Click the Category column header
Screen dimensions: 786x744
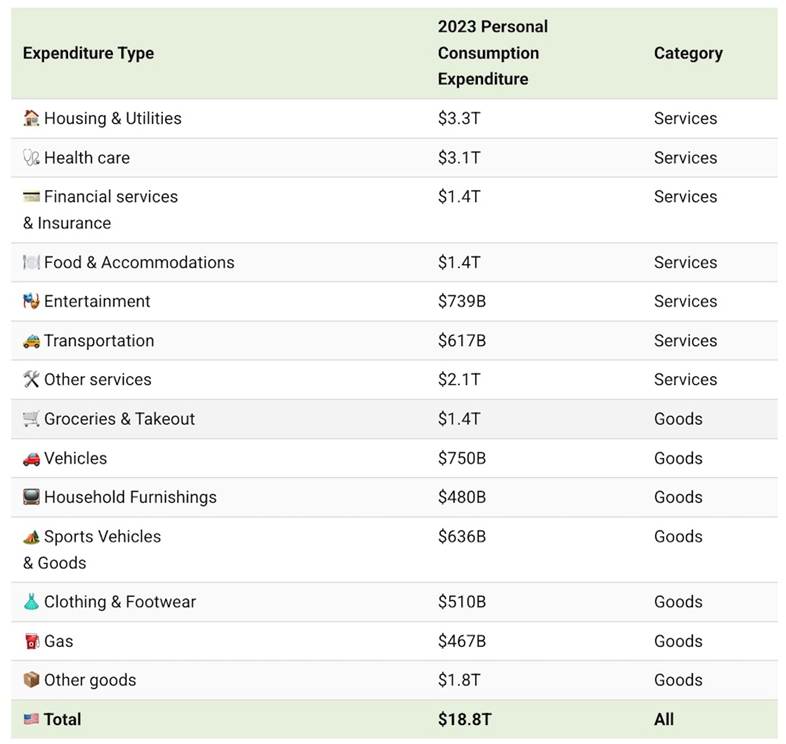(687, 53)
